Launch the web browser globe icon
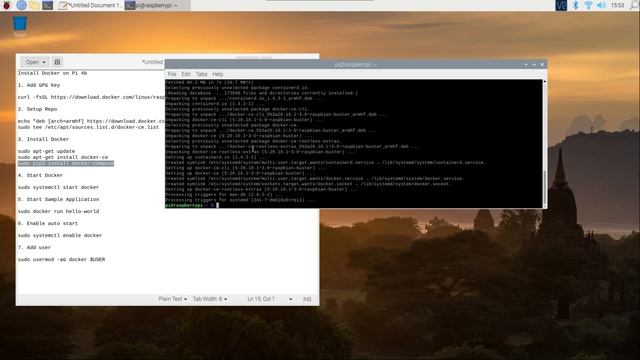The image size is (640, 360). [x=21, y=5]
